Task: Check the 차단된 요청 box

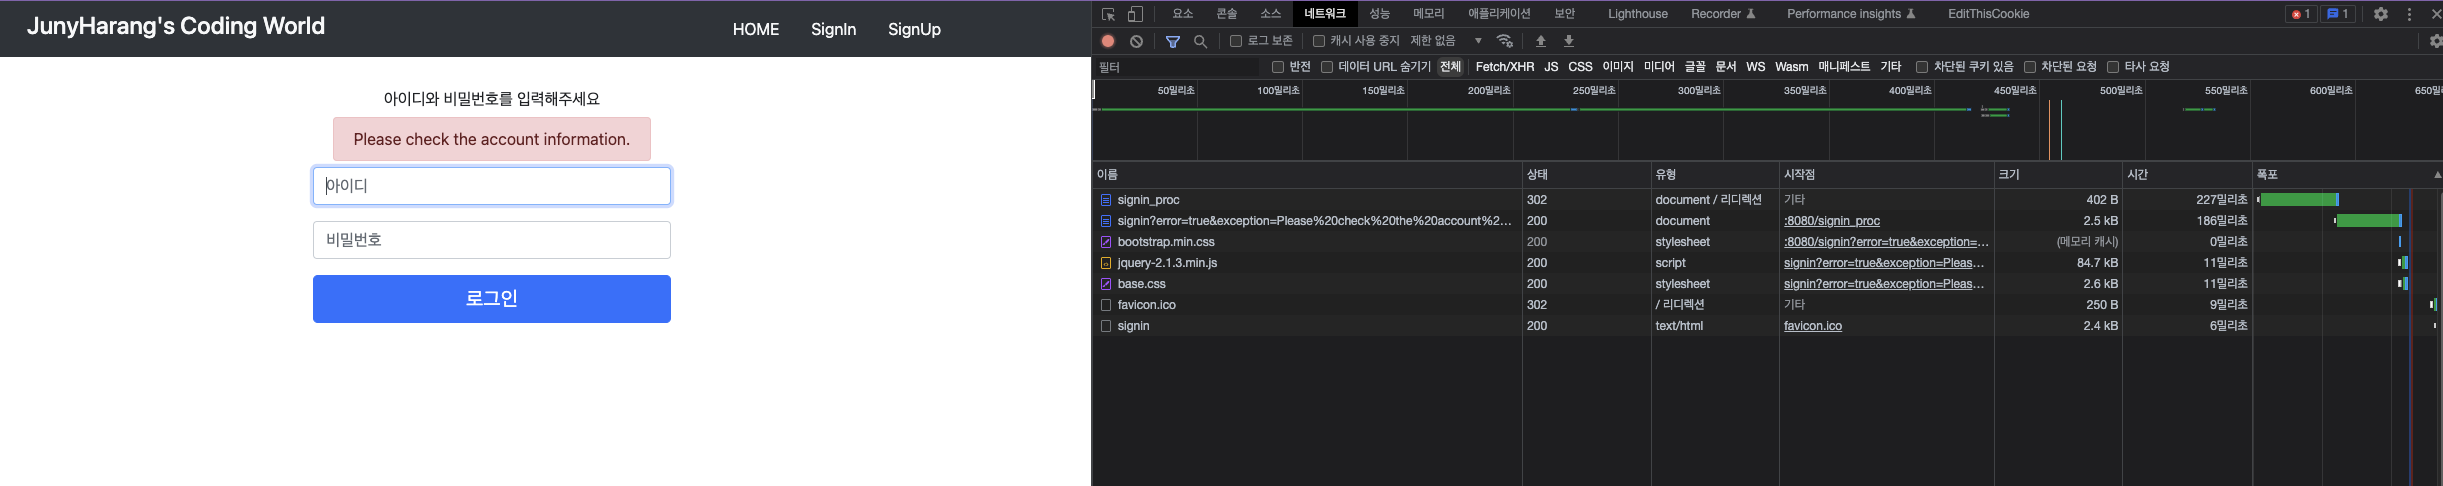Action: pyautogui.click(x=2030, y=67)
